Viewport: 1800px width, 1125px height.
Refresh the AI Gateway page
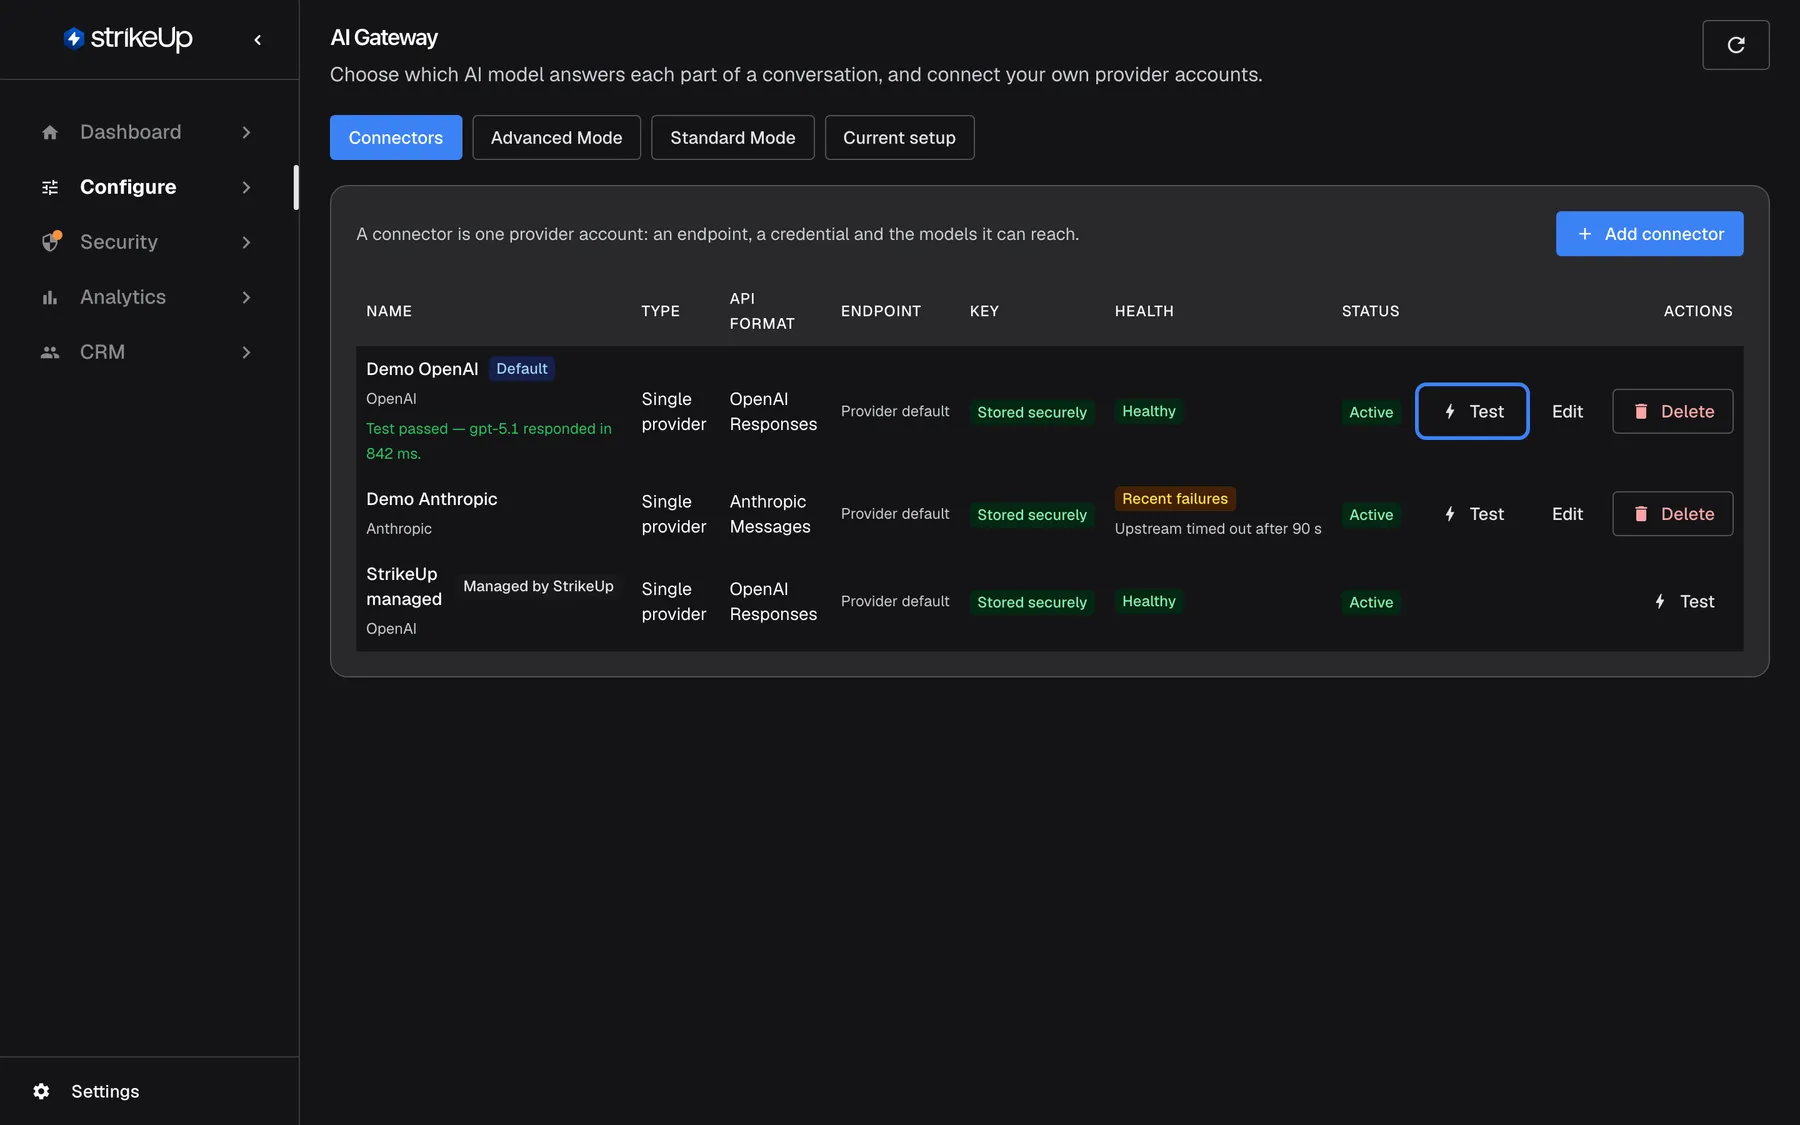[x=1736, y=45]
